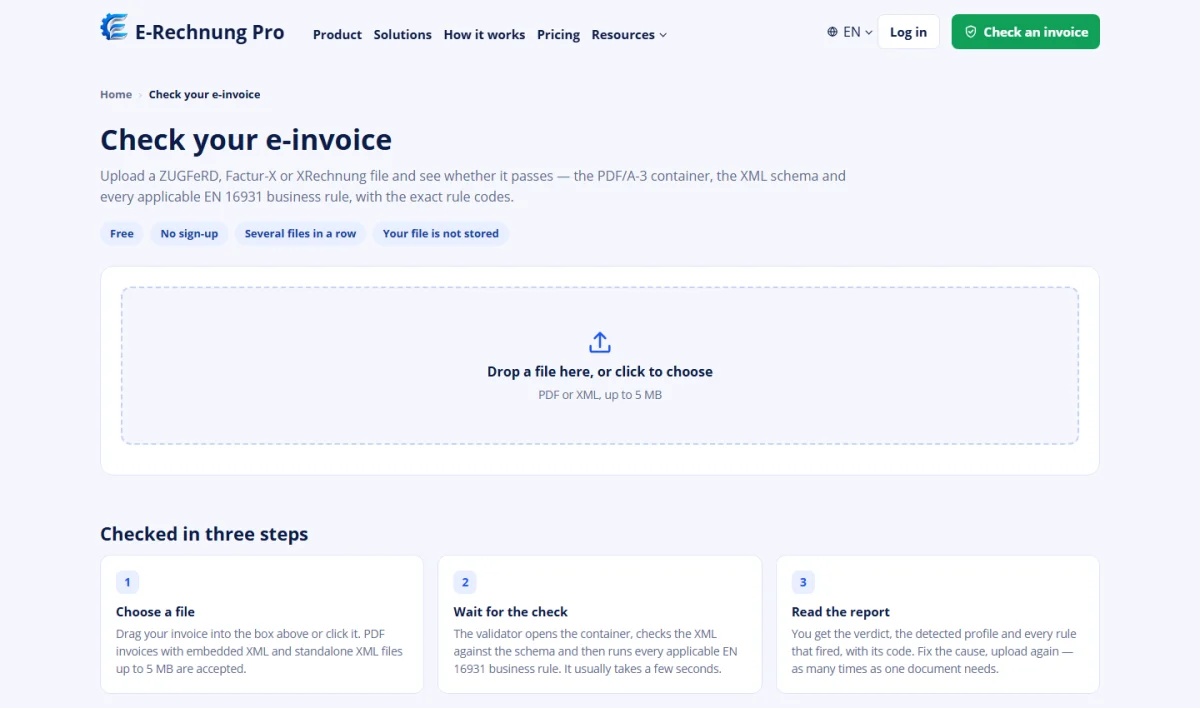This screenshot has height=708, width=1200.
Task: Click the Log in button
Action: 908,32
